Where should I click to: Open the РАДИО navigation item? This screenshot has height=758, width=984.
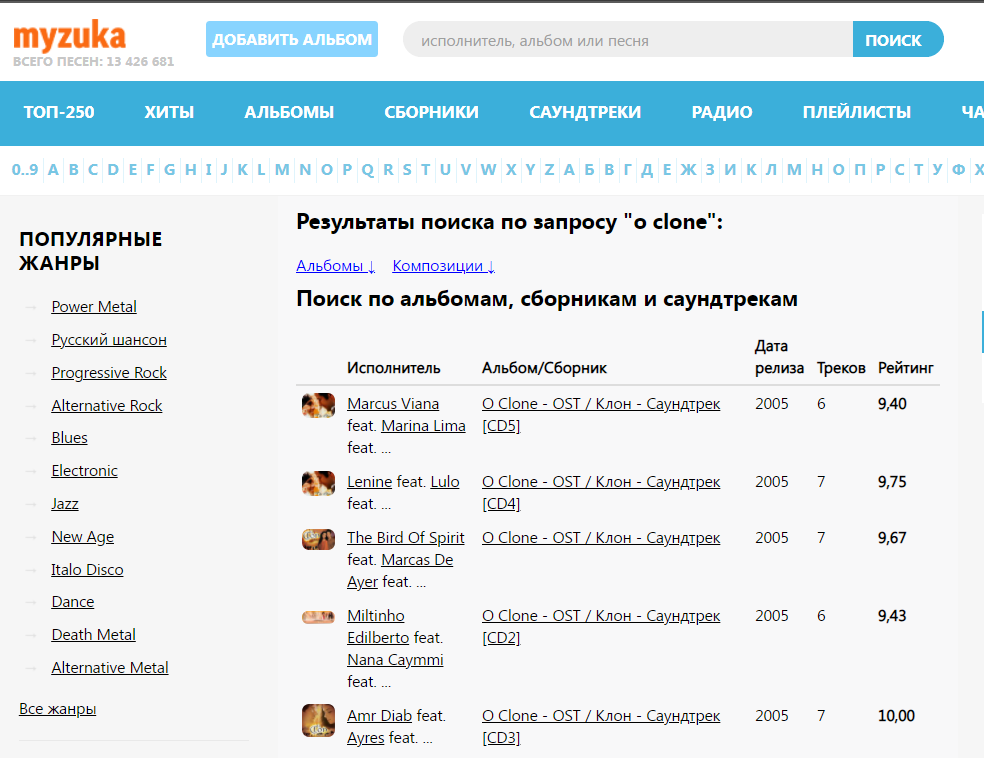tap(722, 112)
